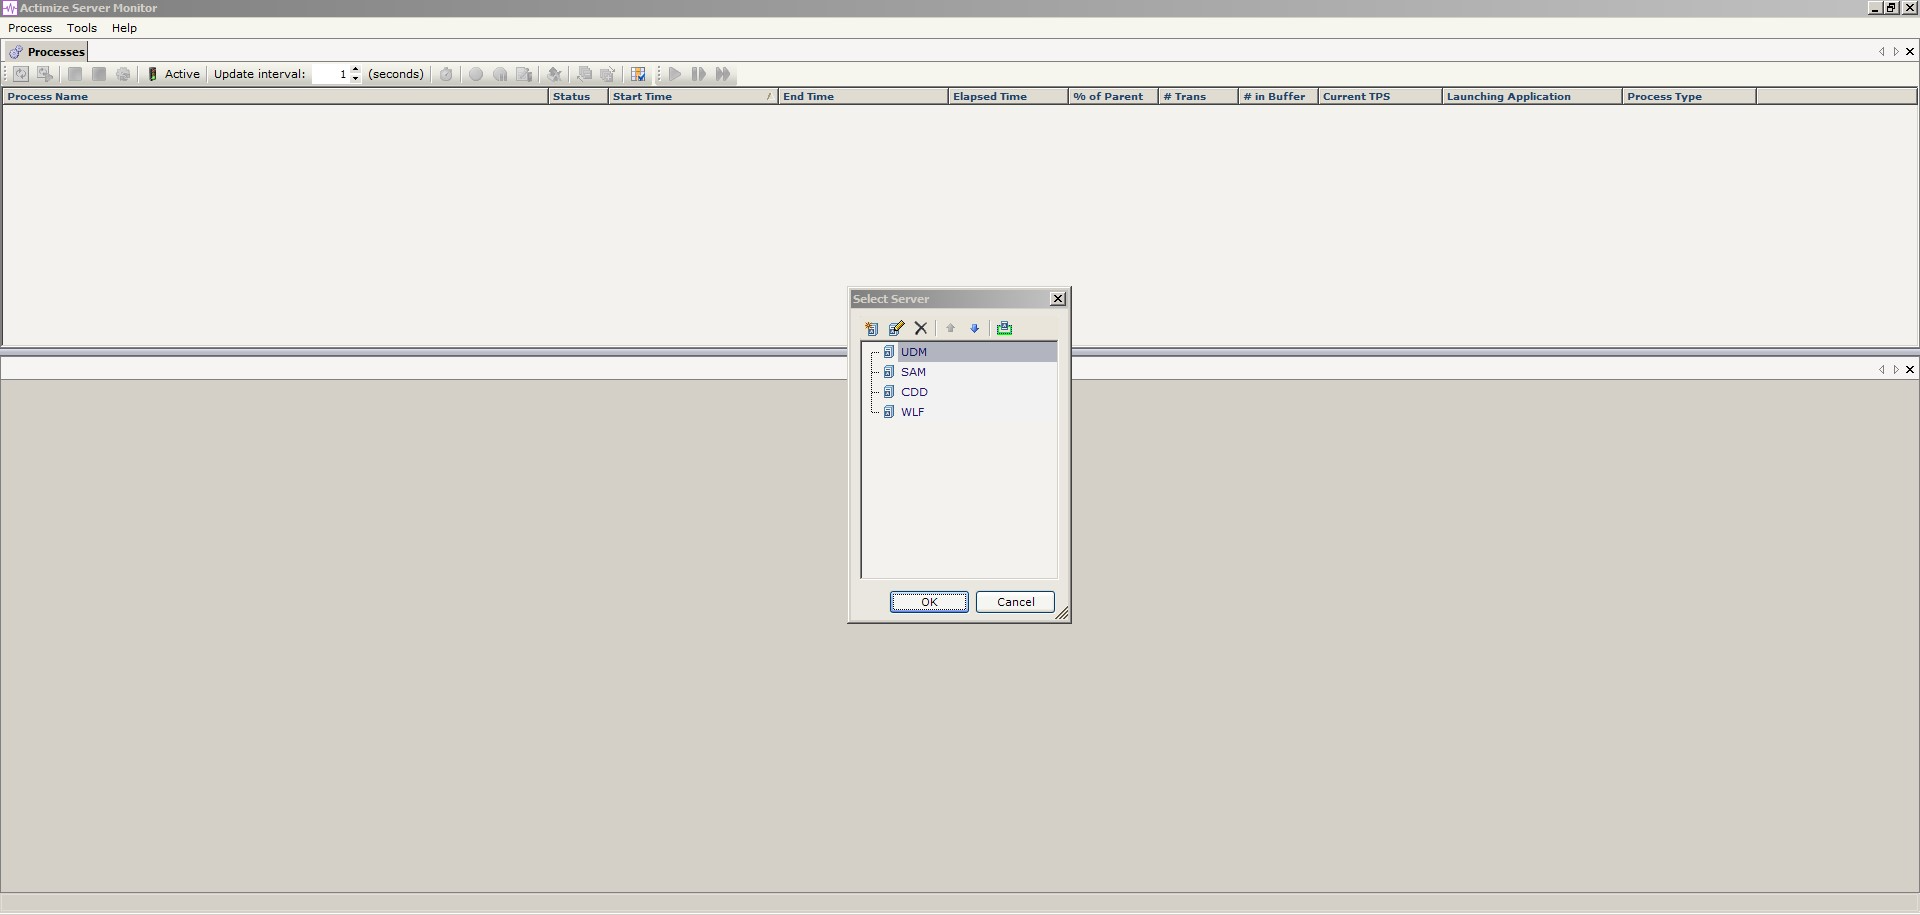This screenshot has width=1920, height=915.
Task: Sort by Process Name column
Action: [x=276, y=97]
